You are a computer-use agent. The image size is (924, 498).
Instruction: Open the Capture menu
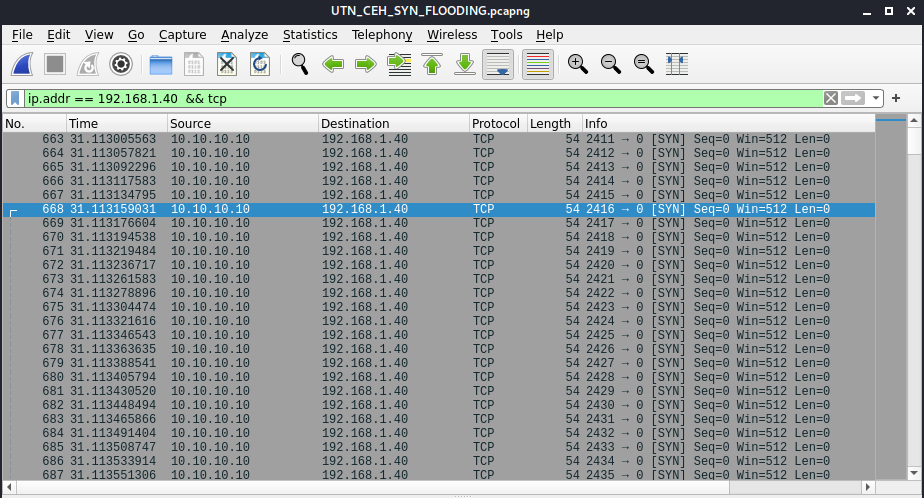(183, 35)
